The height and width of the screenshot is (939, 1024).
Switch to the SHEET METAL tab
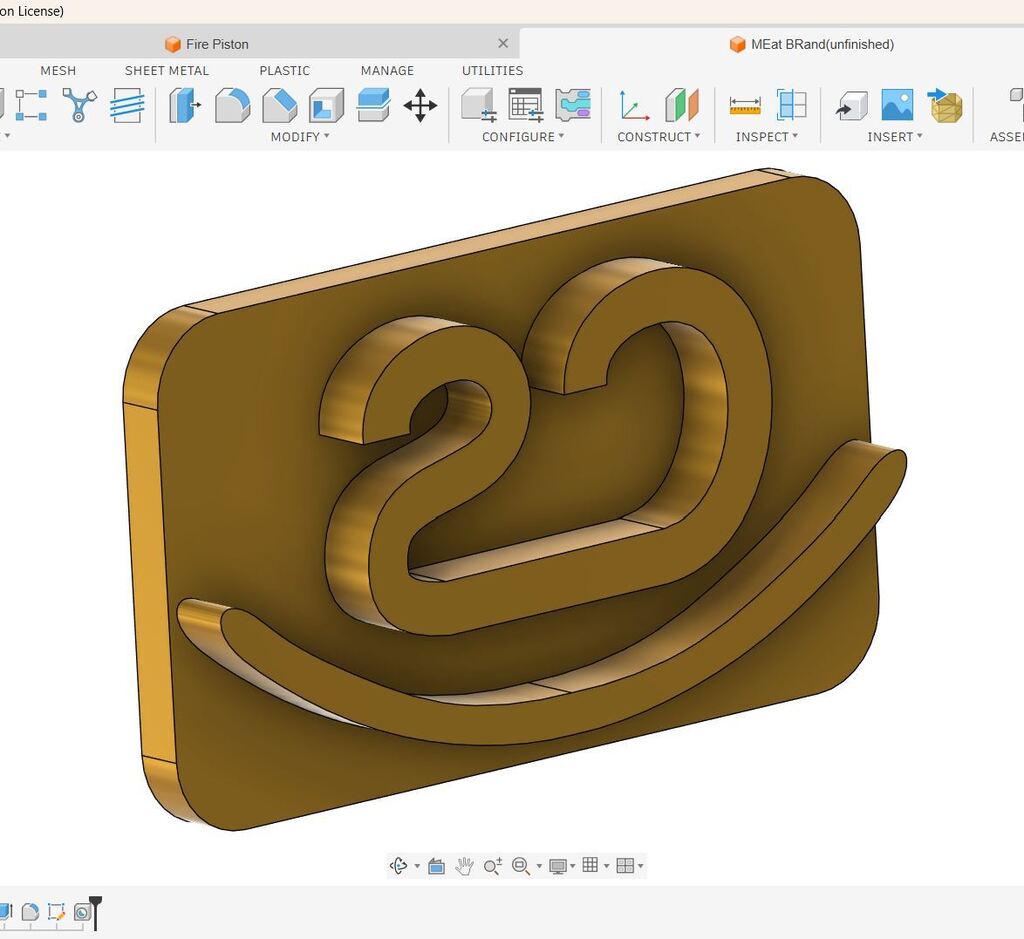pos(167,71)
